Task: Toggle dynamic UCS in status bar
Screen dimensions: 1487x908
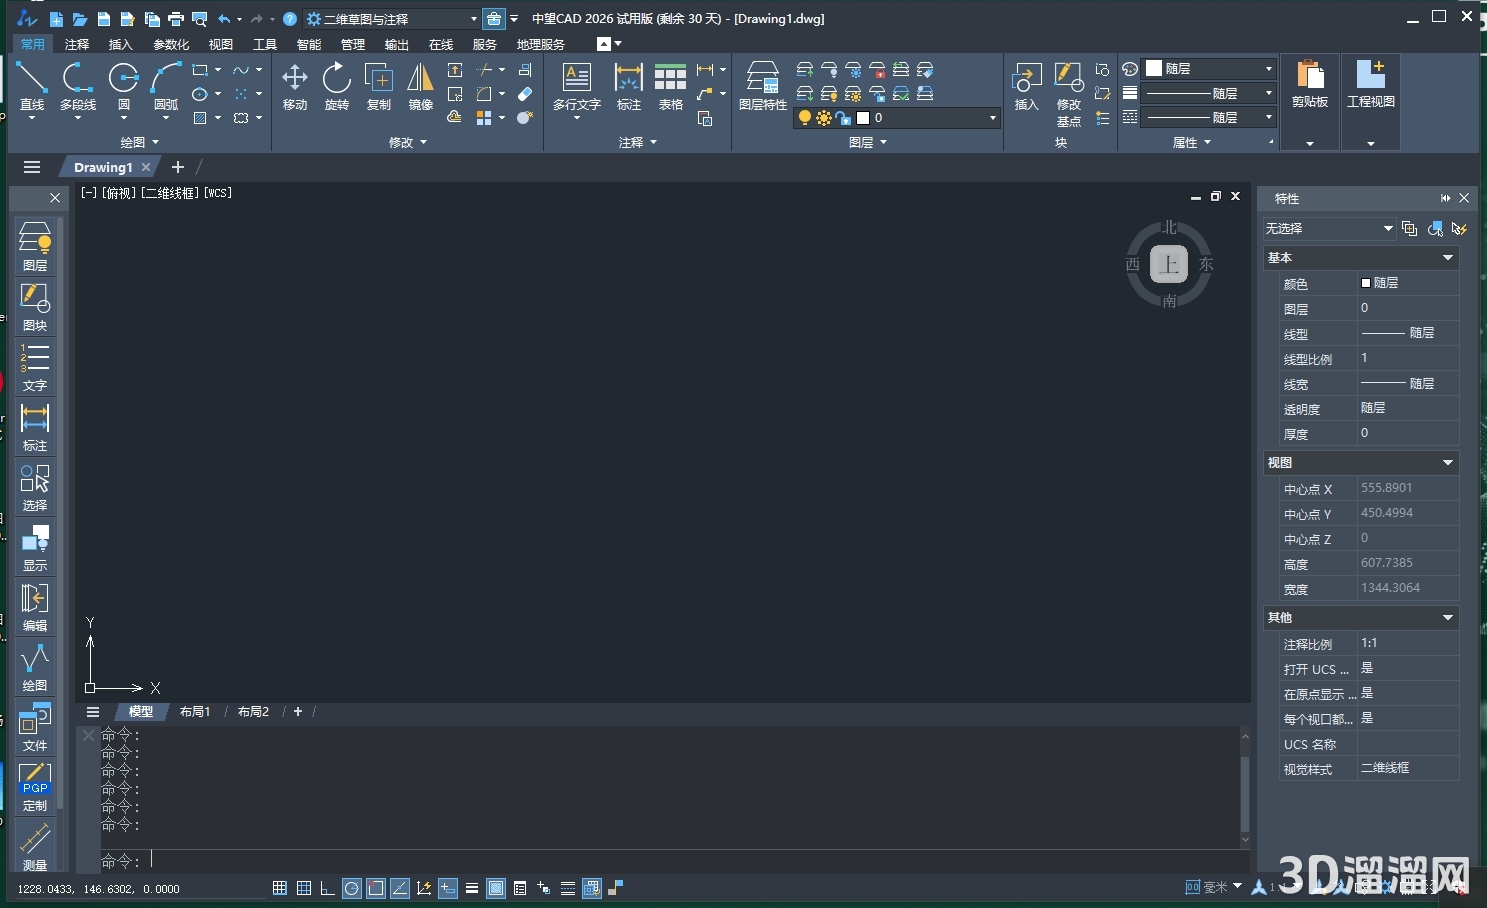Action: [424, 888]
